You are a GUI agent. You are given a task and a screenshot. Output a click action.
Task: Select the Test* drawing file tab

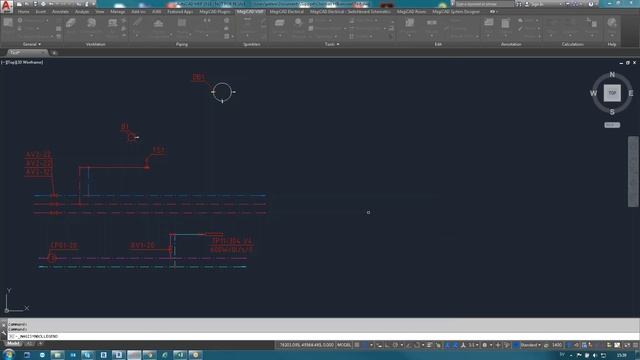(x=27, y=53)
